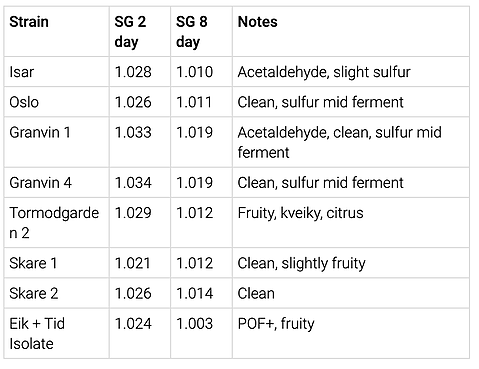Select the Tormodgarden 2 strain cell

point(54,223)
